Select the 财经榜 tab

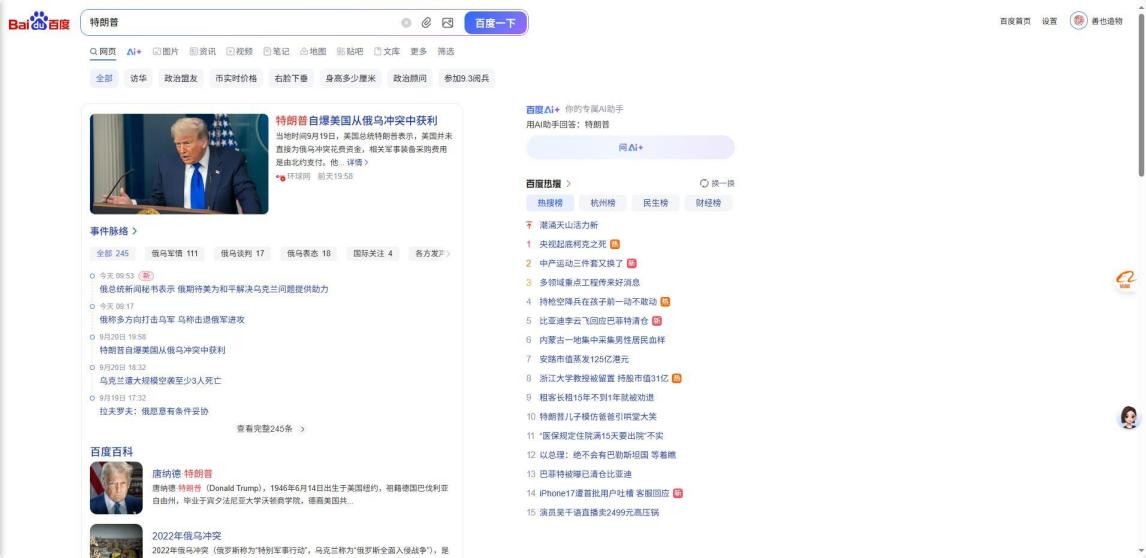708,203
